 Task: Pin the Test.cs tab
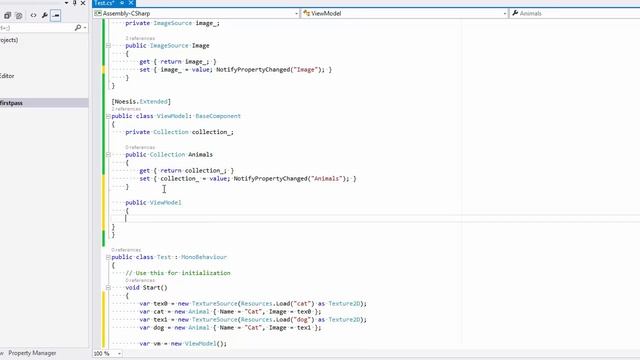tap(122, 3)
